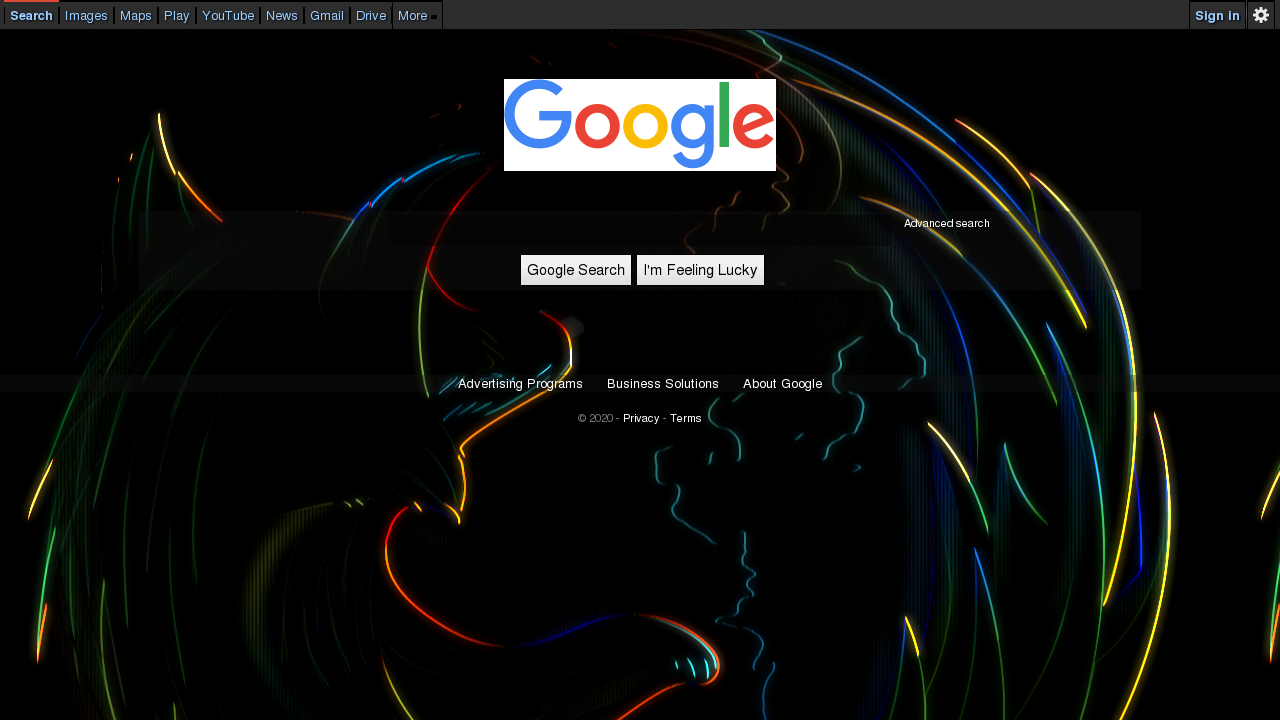Open the settings gear icon
The height and width of the screenshot is (720, 1280).
tap(1261, 15)
